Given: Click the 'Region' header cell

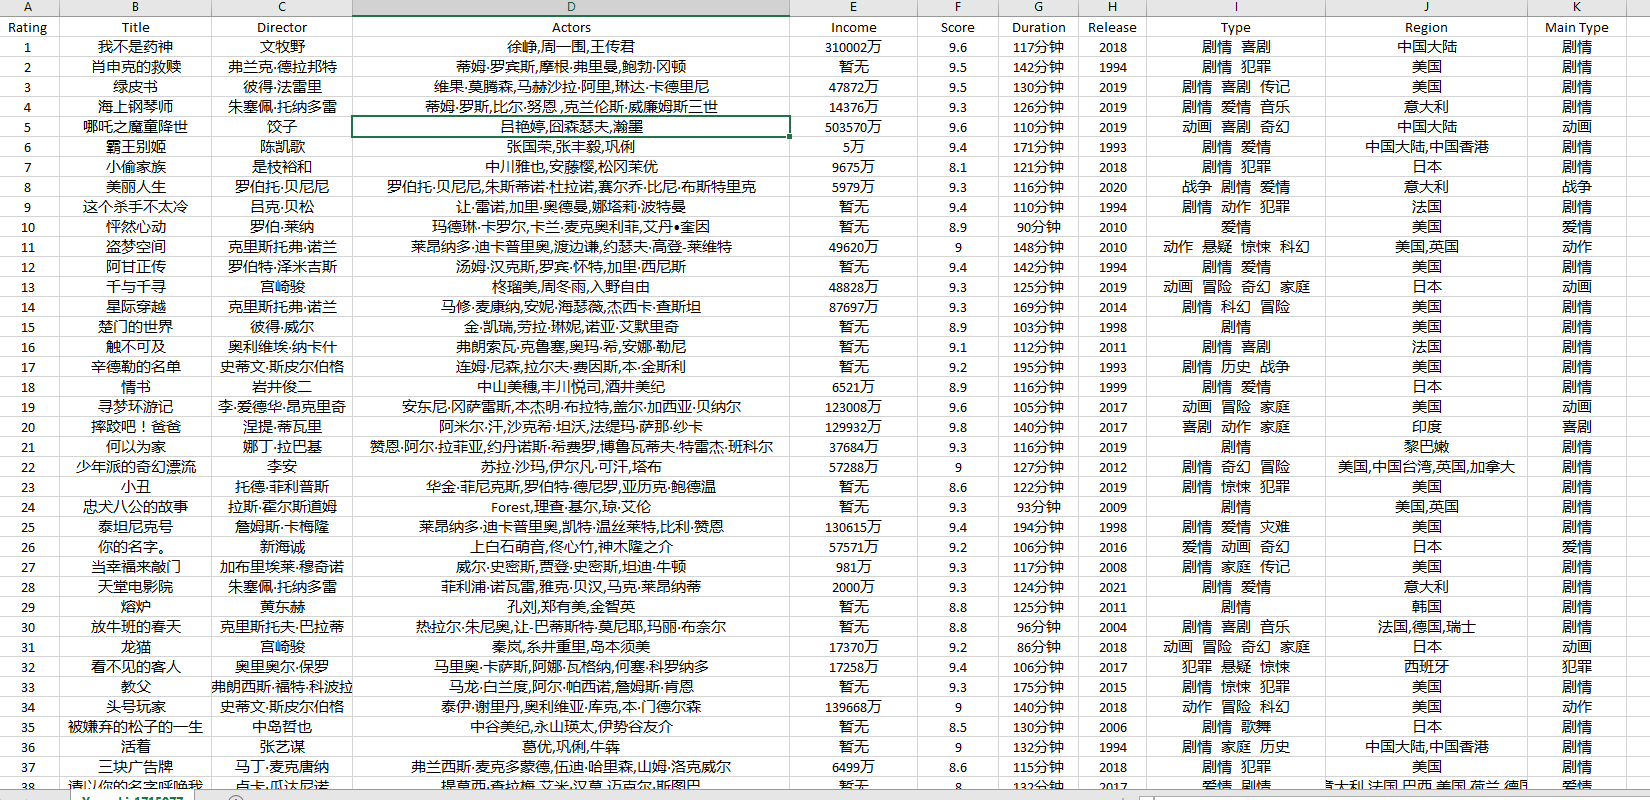Looking at the screenshot, I should point(1426,27).
